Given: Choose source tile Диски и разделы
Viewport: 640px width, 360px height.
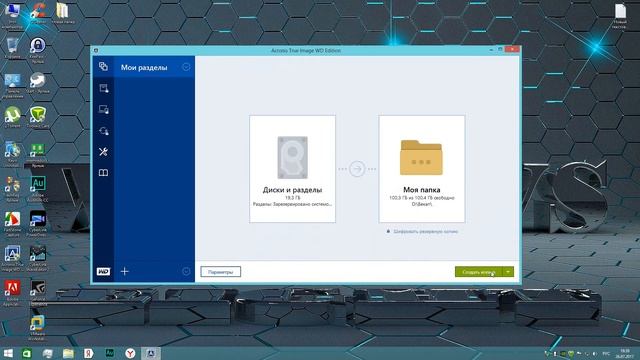Looking at the screenshot, I should (x=292, y=169).
